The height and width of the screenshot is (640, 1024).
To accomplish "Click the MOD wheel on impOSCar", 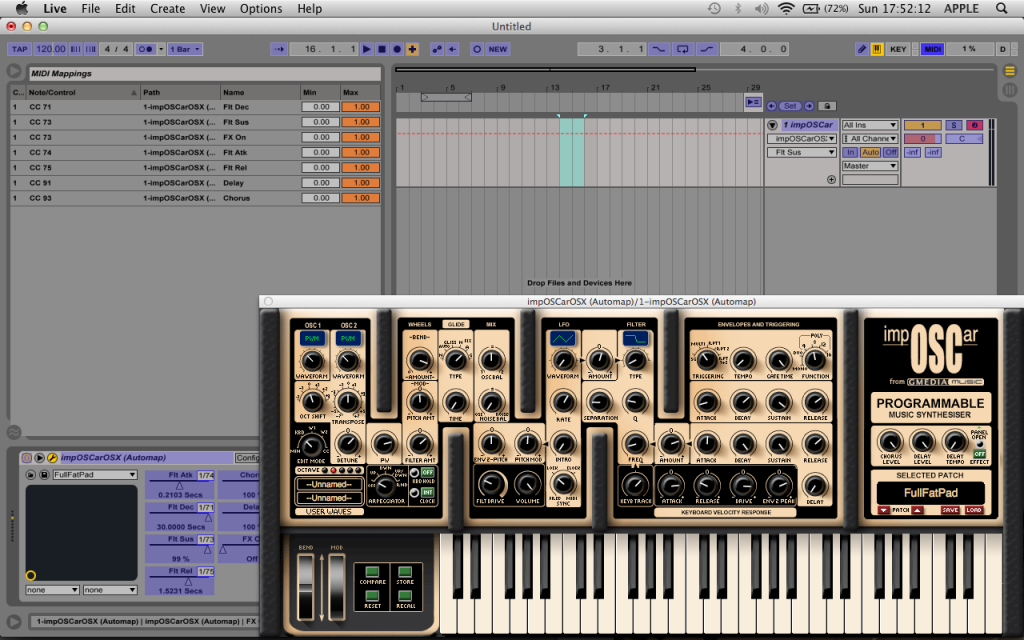I will [x=337, y=586].
